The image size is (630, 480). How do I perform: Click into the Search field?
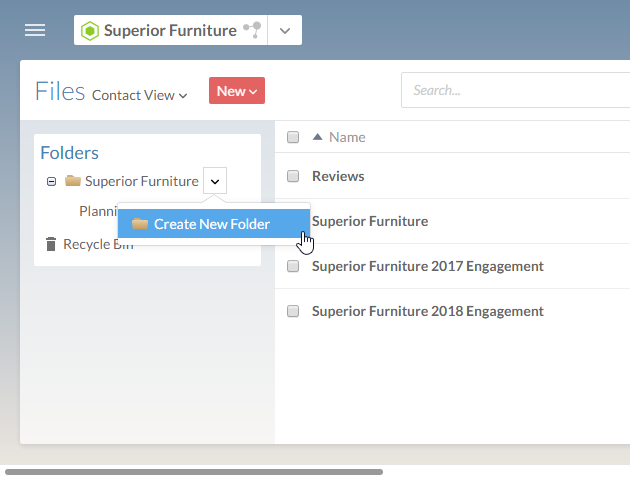pos(515,90)
